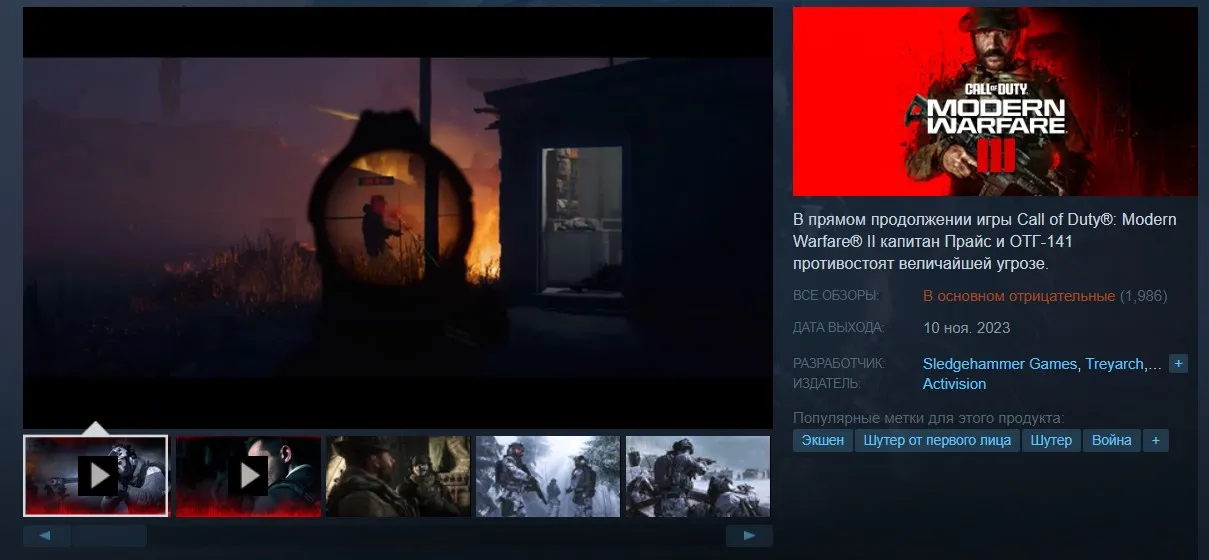Open the 'В основном отрицательные' reviews summary
This screenshot has height=560, width=1209.
[x=1019, y=296]
